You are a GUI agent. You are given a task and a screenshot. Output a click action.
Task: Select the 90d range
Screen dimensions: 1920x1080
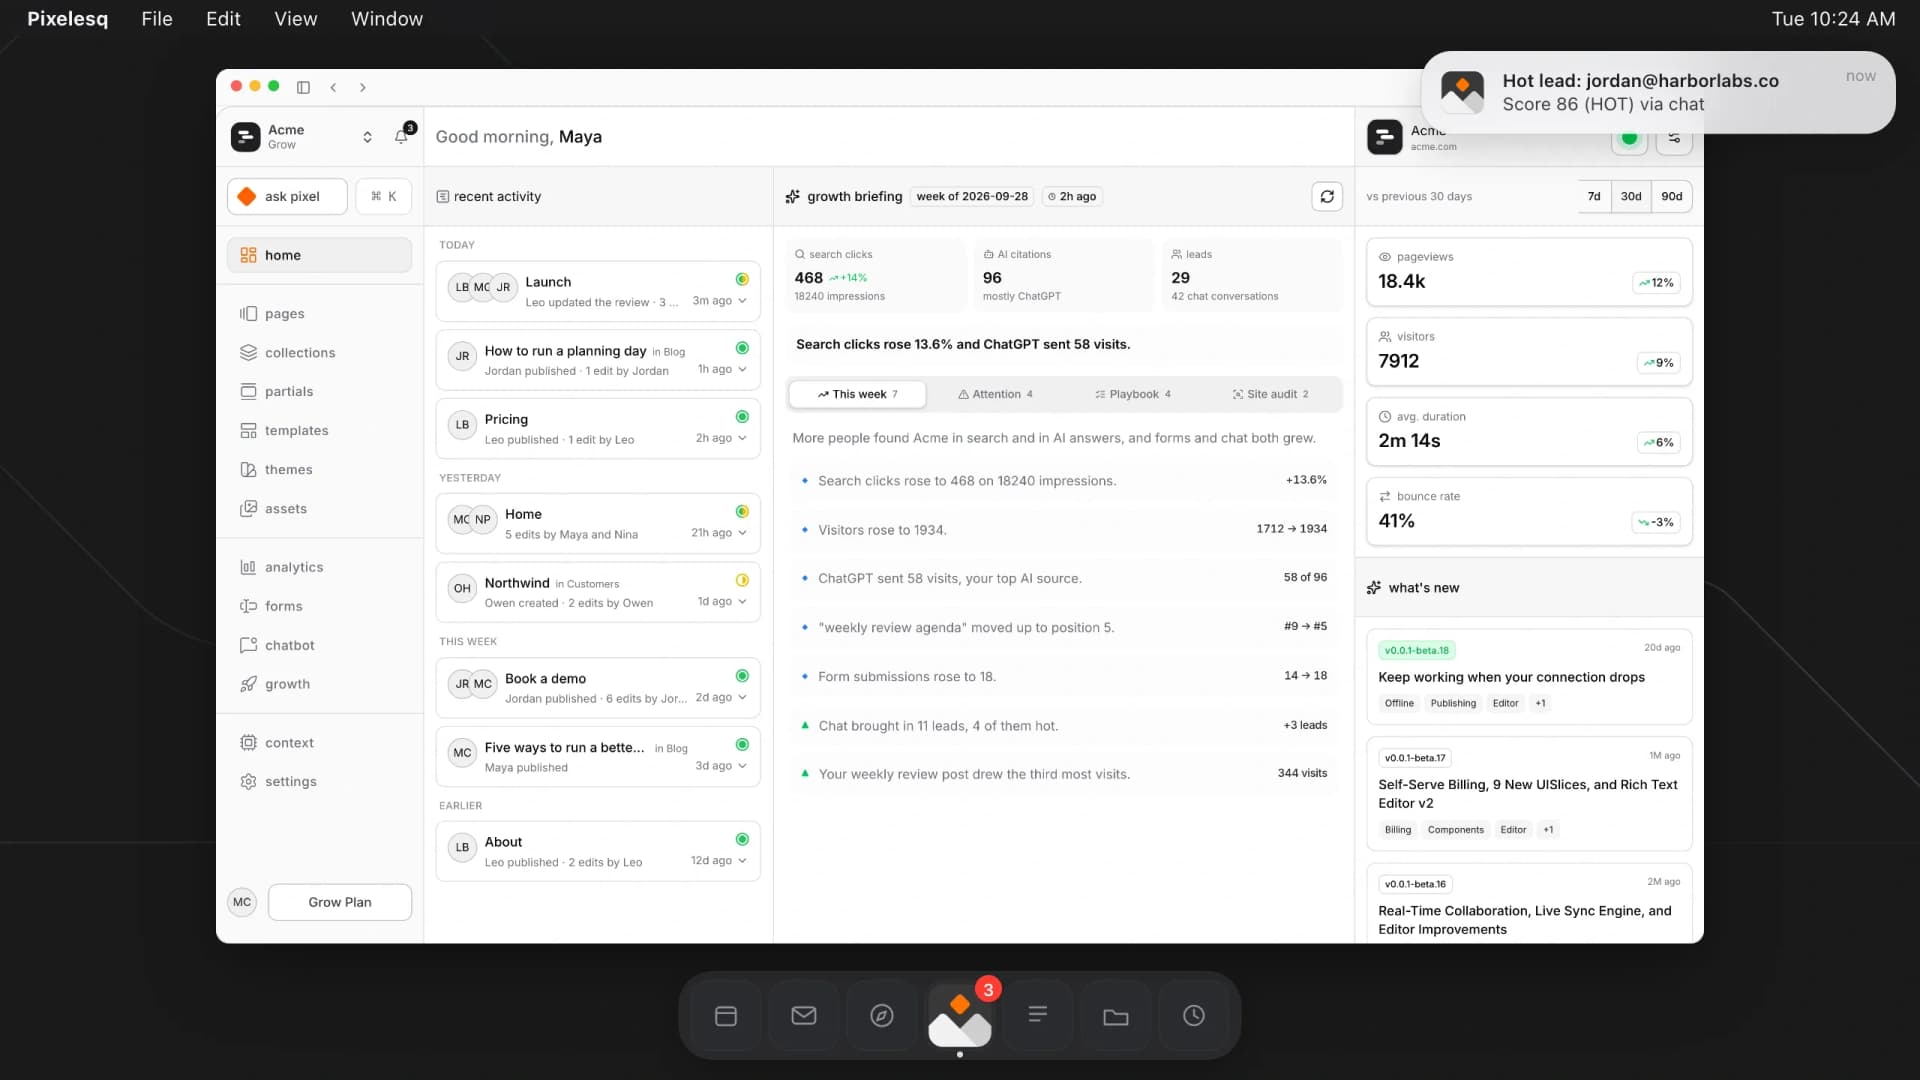(x=1672, y=196)
